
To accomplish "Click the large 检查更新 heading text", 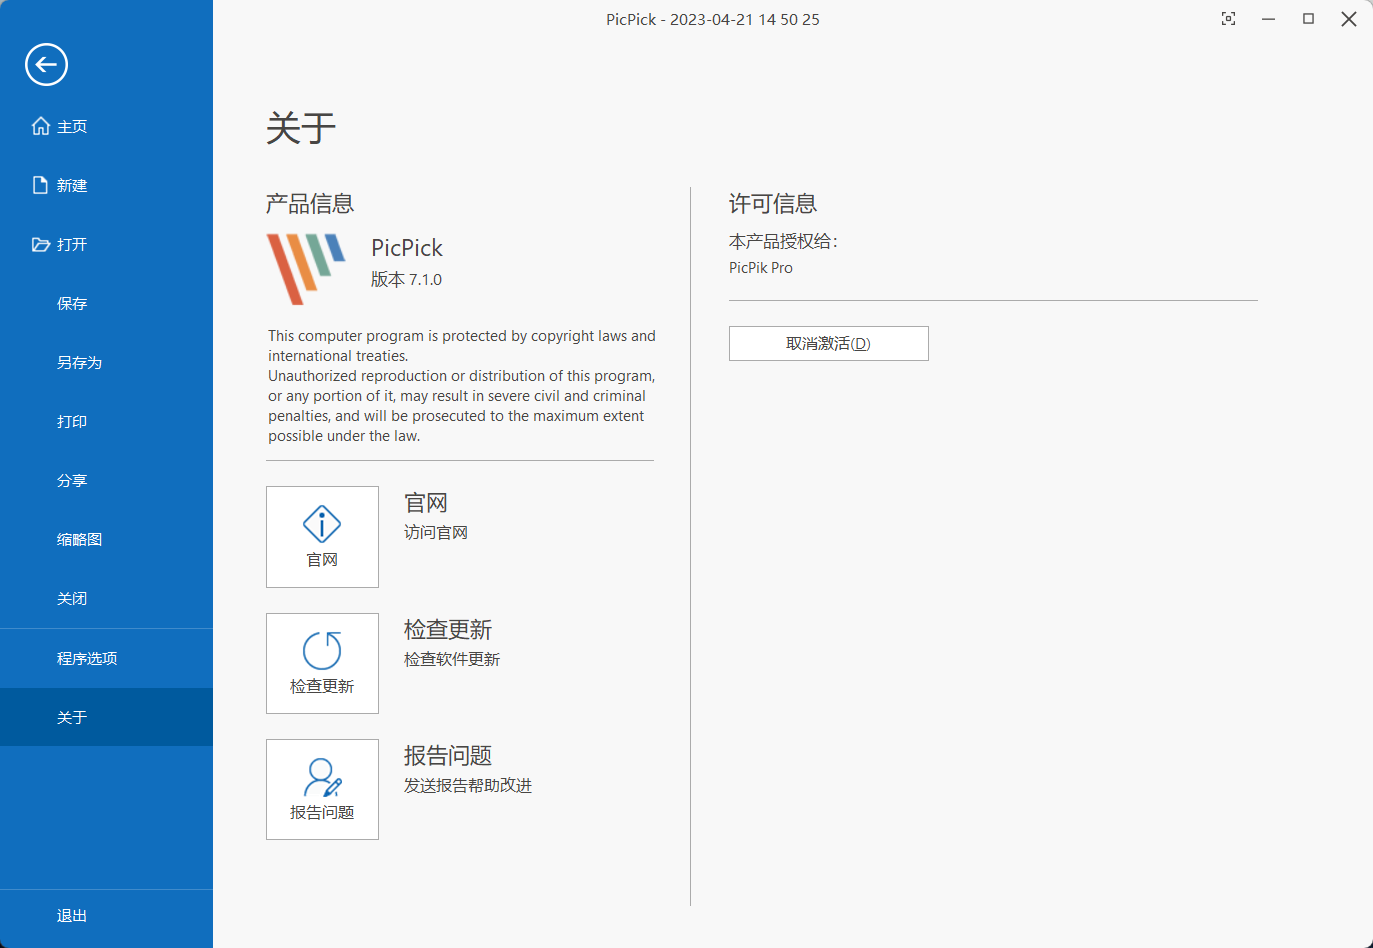I will 448,630.
